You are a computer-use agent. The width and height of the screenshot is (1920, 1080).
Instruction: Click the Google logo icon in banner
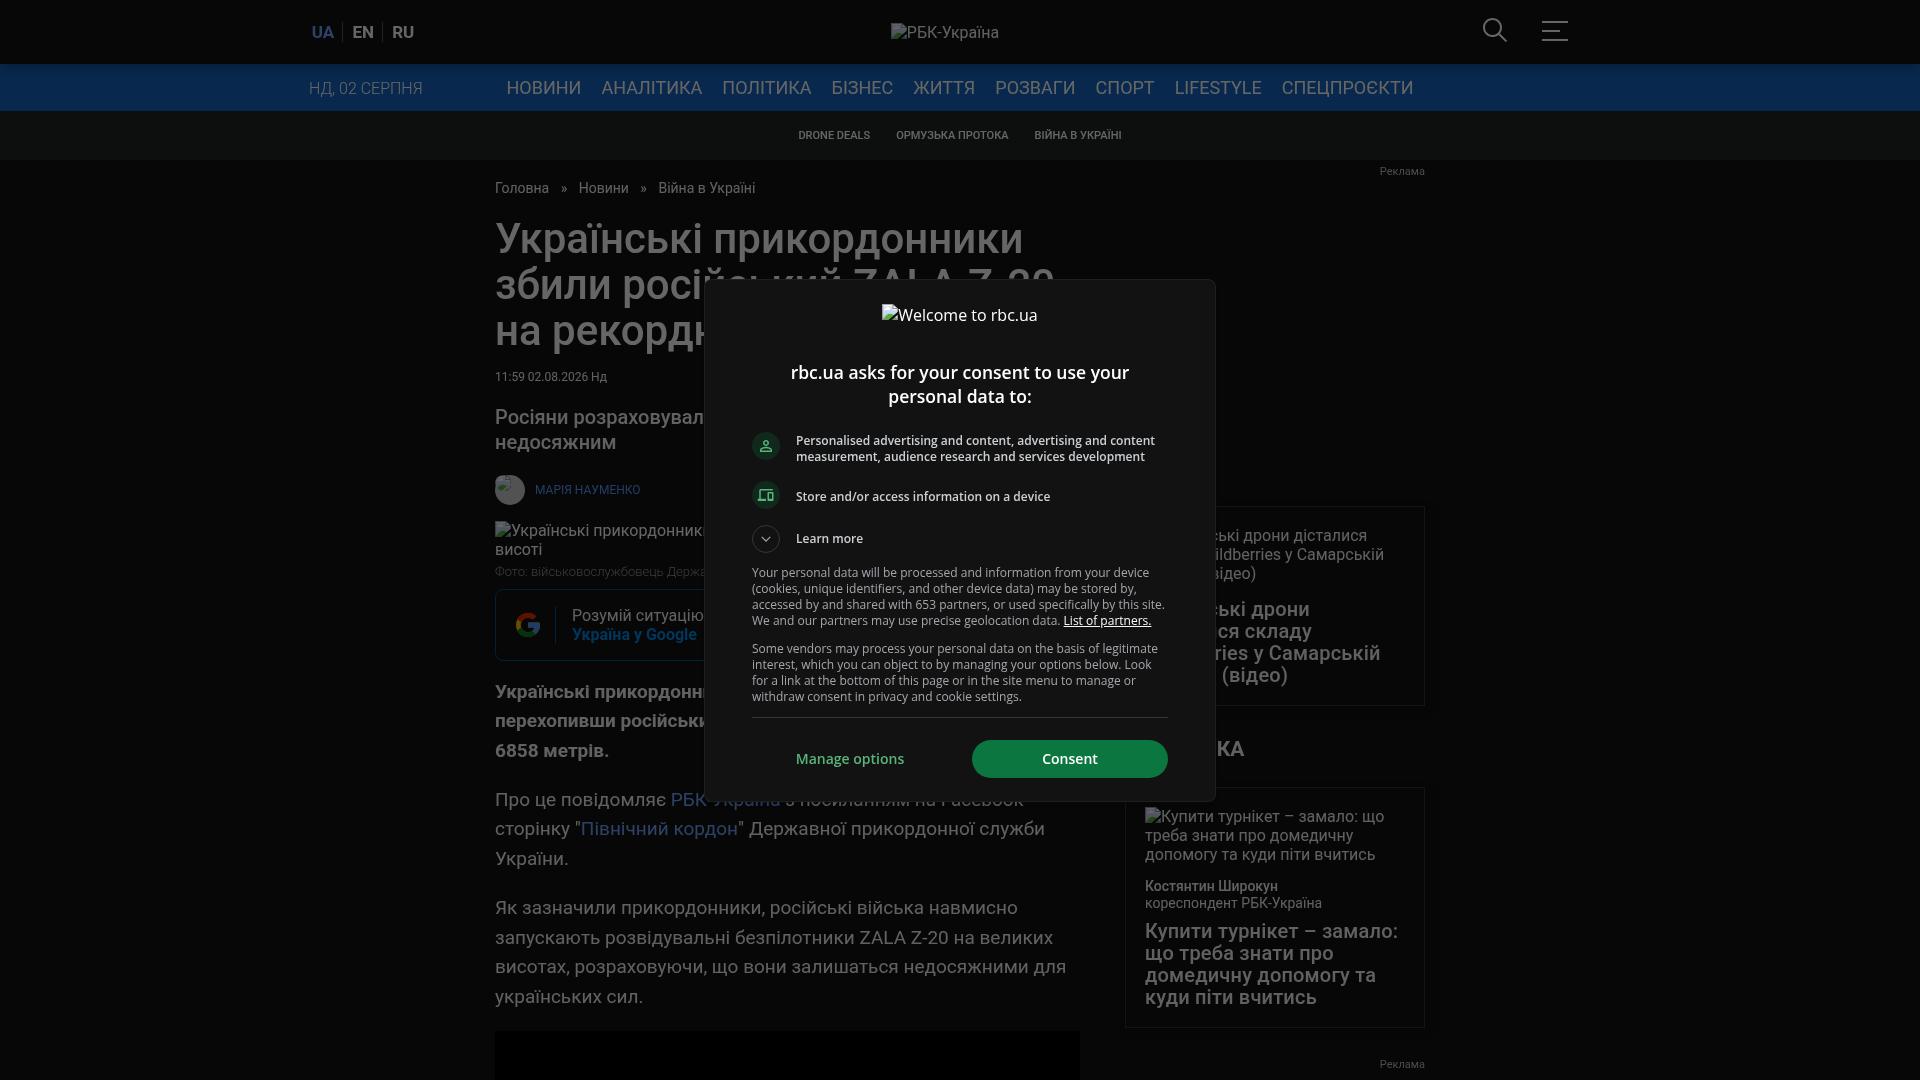(x=528, y=625)
